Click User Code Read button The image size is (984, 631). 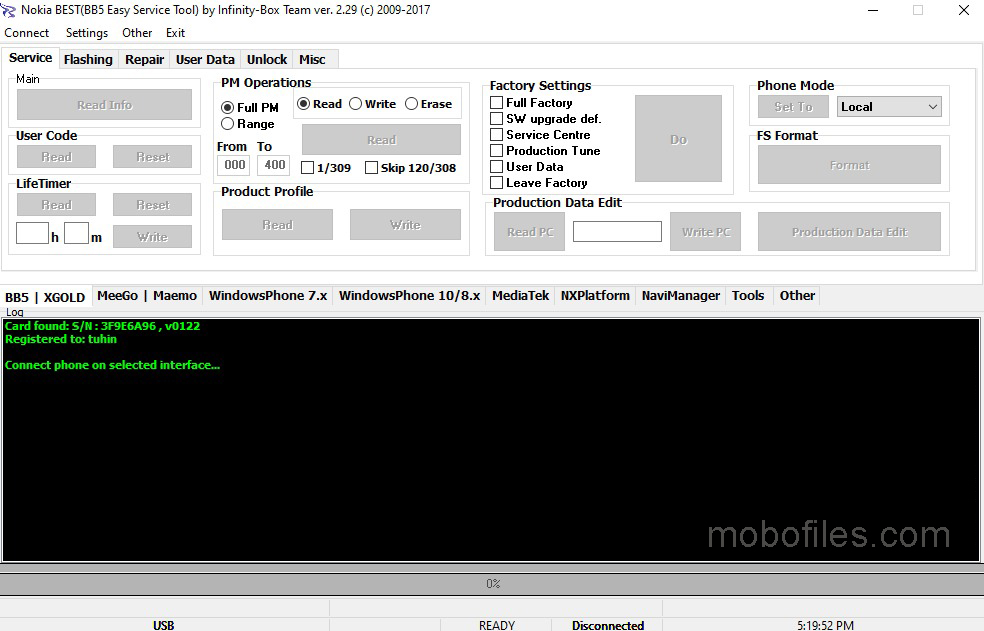pyautogui.click(x=56, y=157)
